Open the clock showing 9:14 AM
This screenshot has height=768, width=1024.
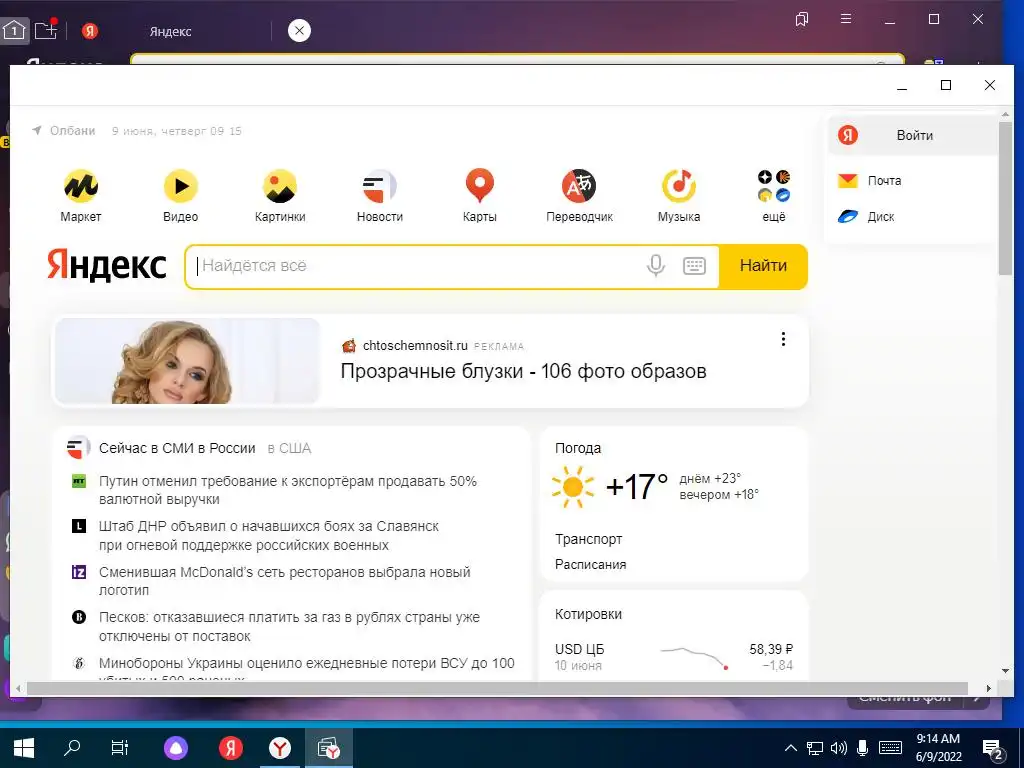pos(938,748)
